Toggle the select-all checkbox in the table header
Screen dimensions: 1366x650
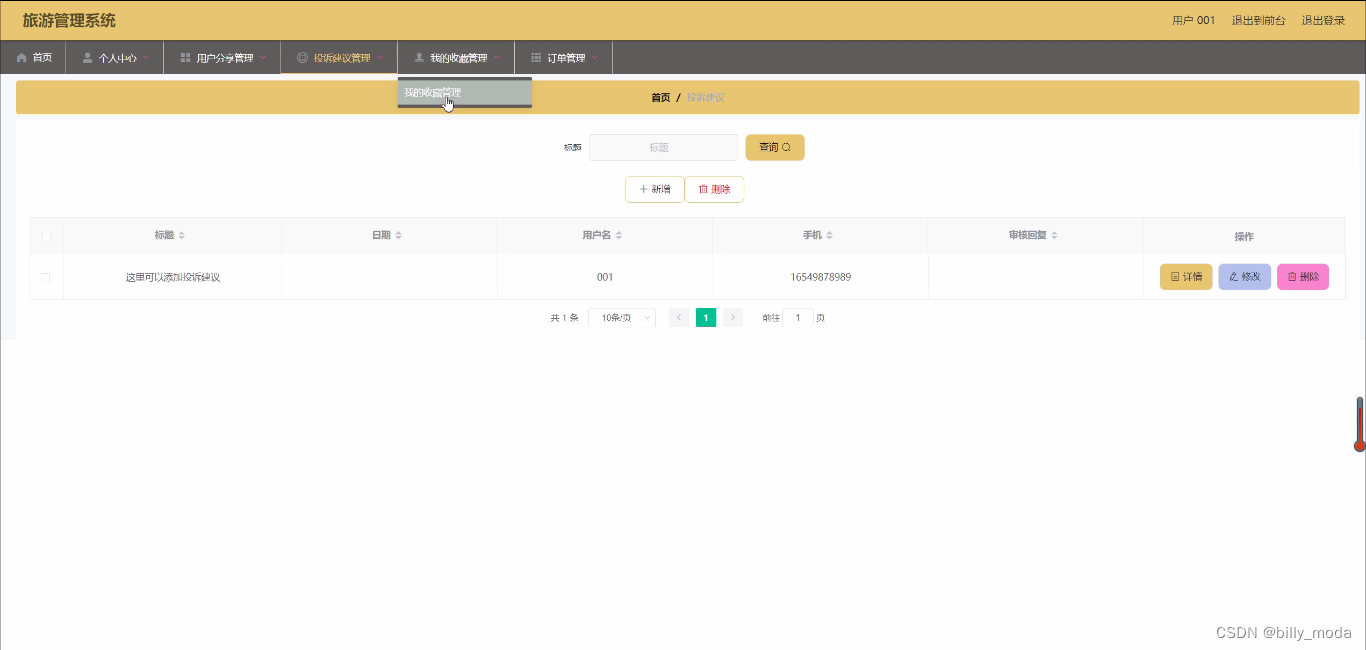click(x=46, y=236)
